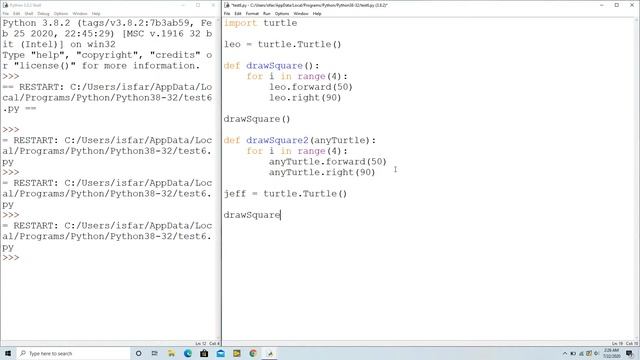
Task: Open Window menu in the editor window
Action: (x=301, y=13)
